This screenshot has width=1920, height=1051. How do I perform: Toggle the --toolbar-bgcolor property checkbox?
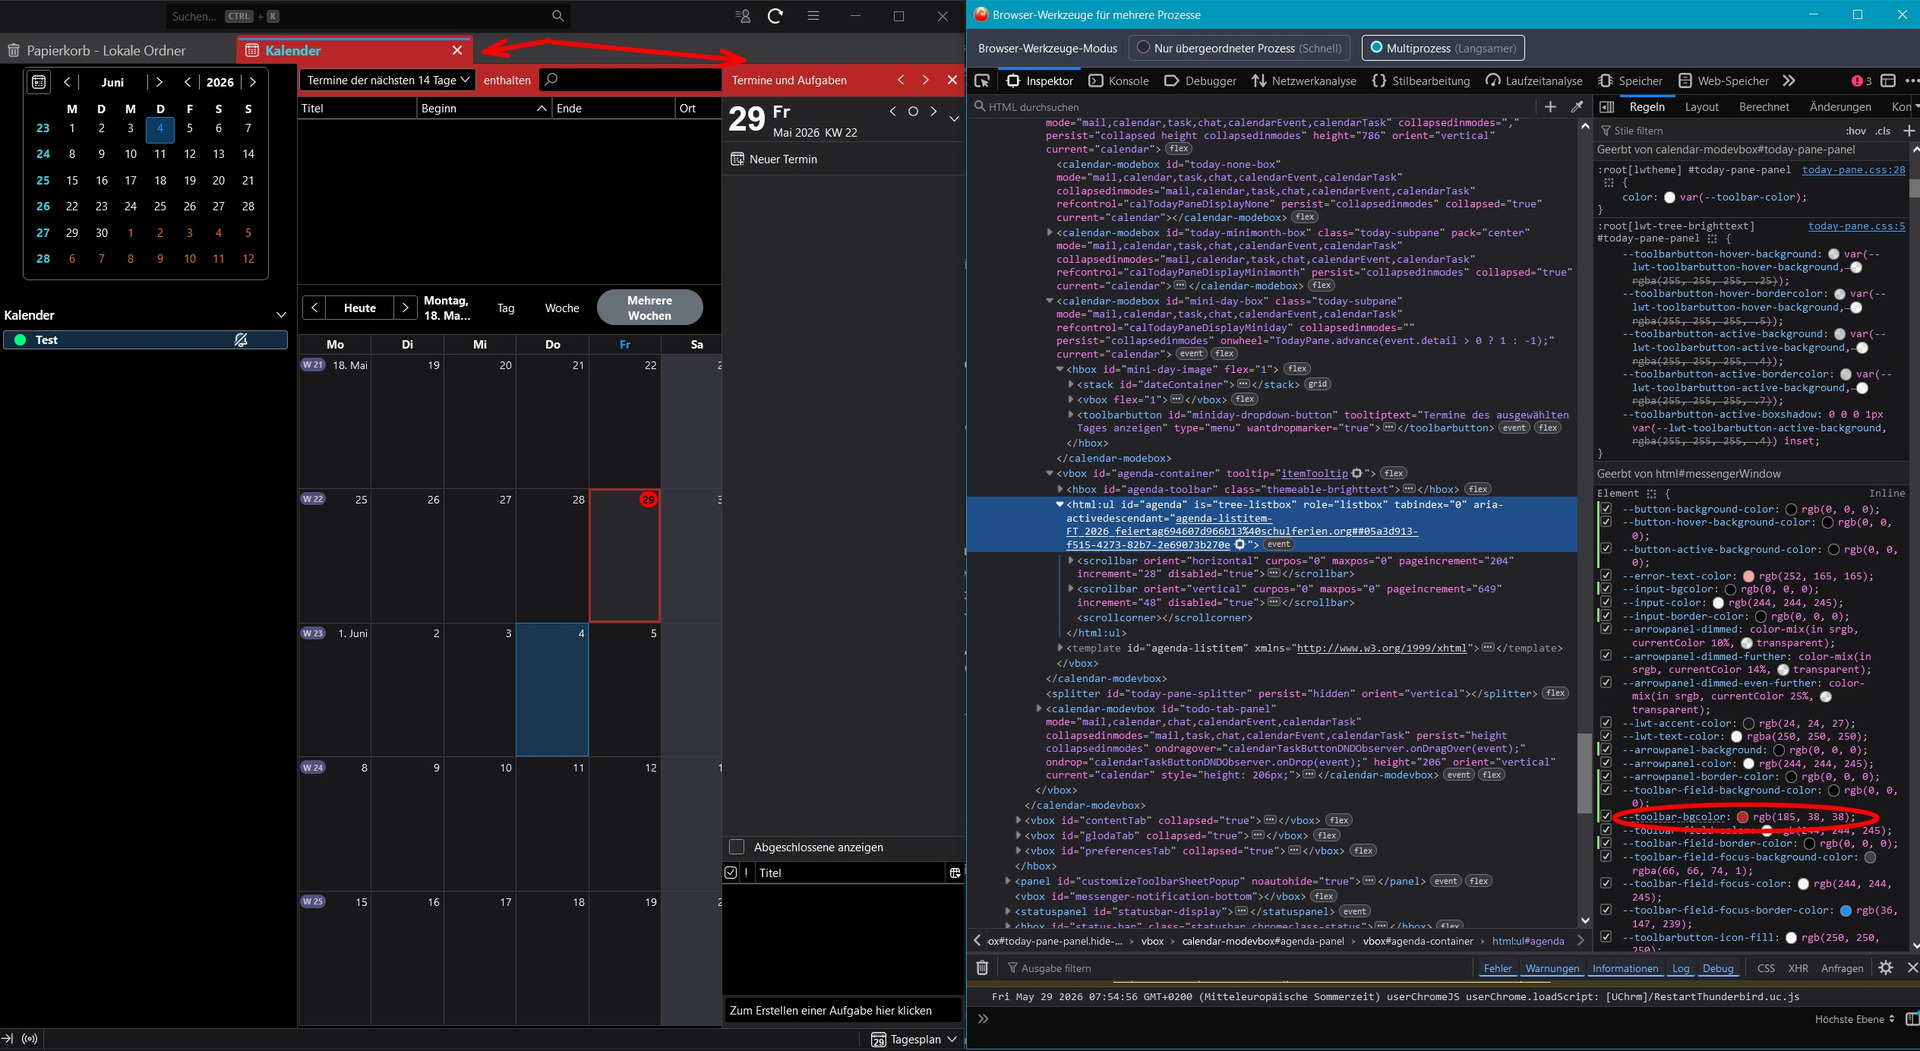click(1606, 817)
